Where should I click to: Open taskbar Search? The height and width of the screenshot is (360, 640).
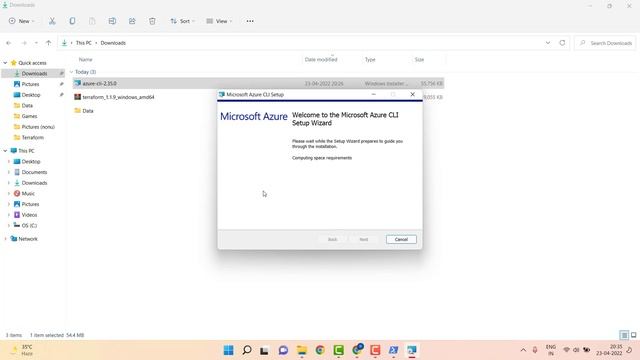point(247,350)
